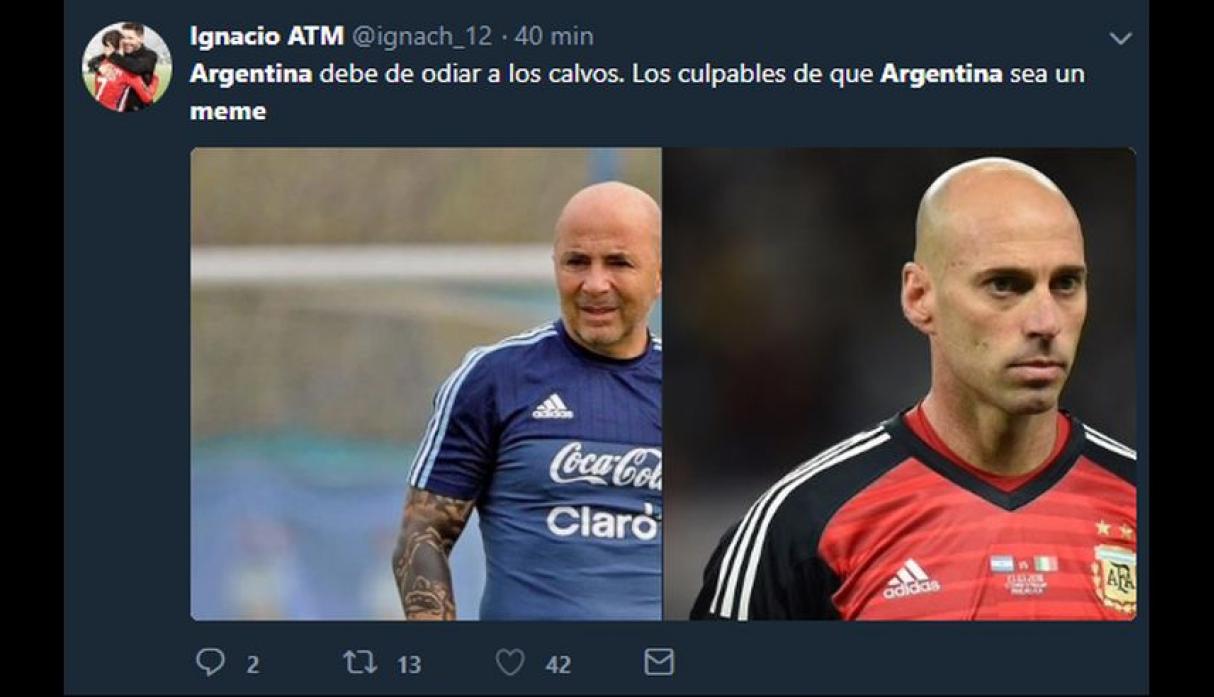This screenshot has height=697, width=1214.
Task: Click the Coca-Cola logo on the blue shirt
Action: pyautogui.click(x=605, y=466)
